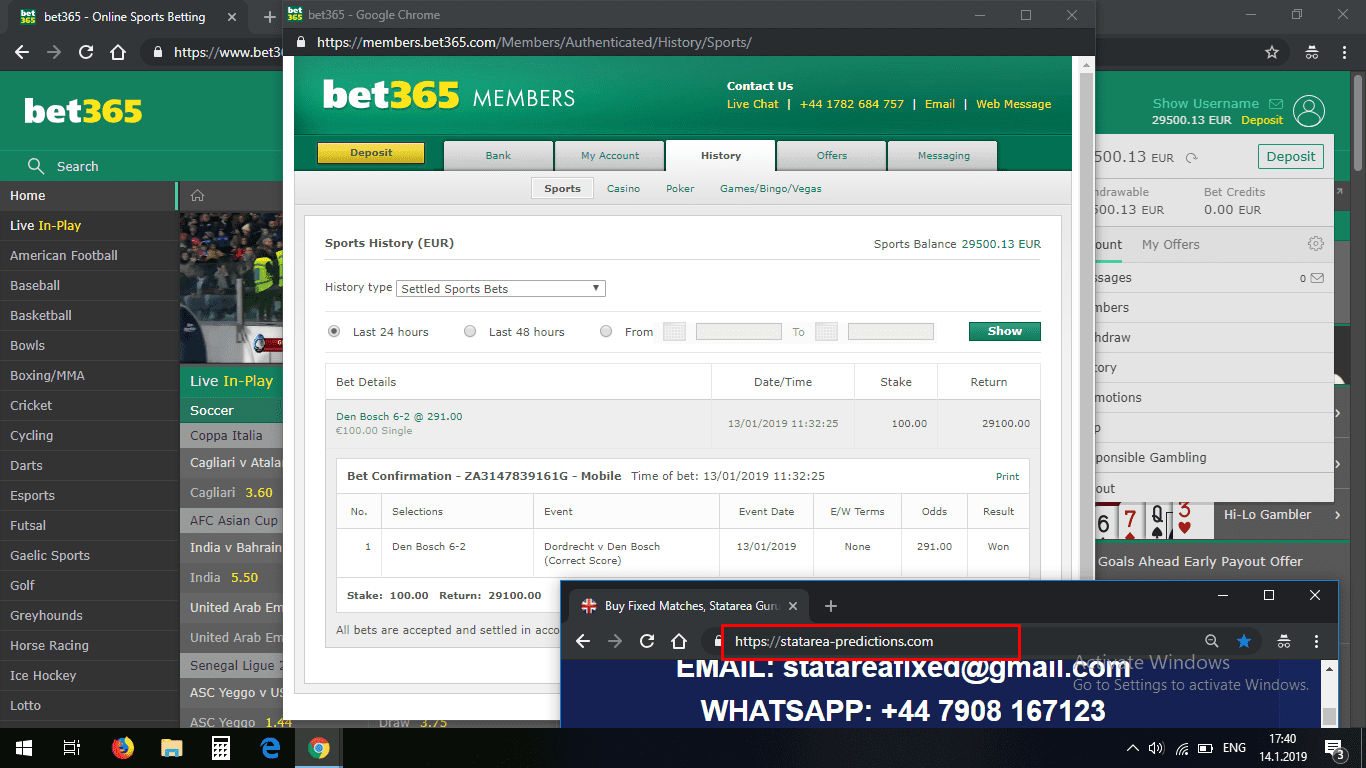Image resolution: width=1366 pixels, height=768 pixels.
Task: Select the Last 48 hours radio option
Action: click(x=470, y=331)
